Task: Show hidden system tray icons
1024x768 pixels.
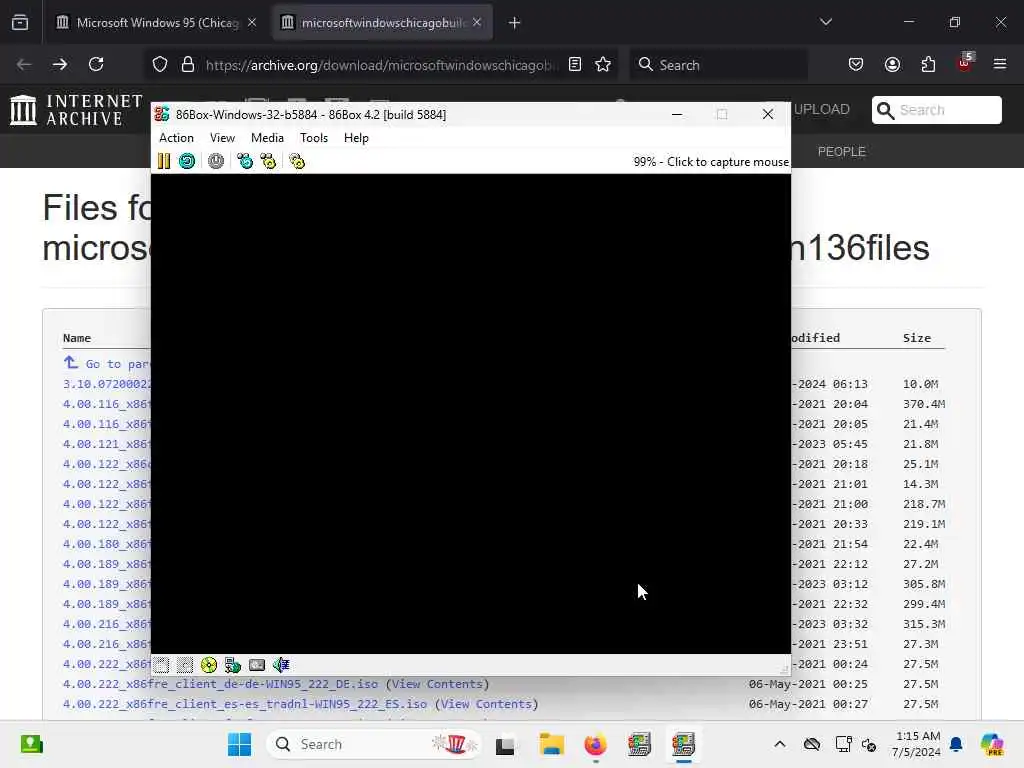Action: tap(780, 744)
